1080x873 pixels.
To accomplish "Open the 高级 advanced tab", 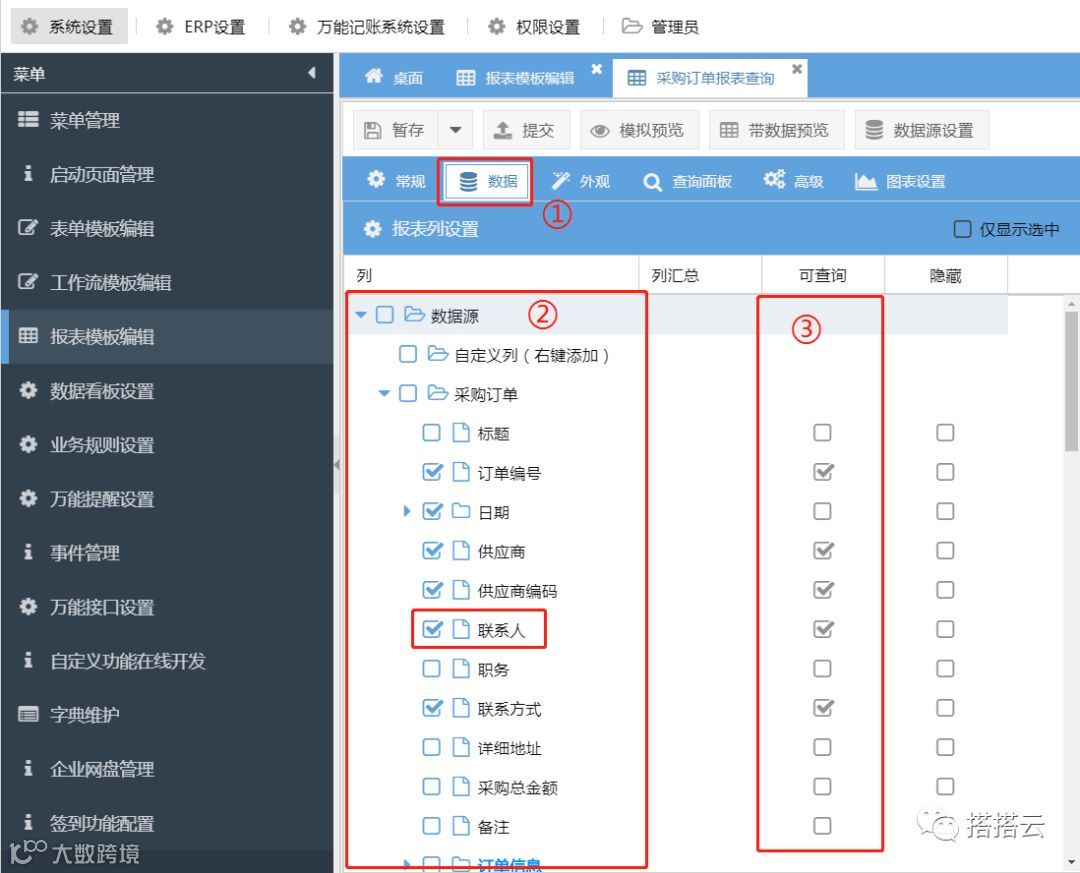I will pyautogui.click(x=793, y=181).
